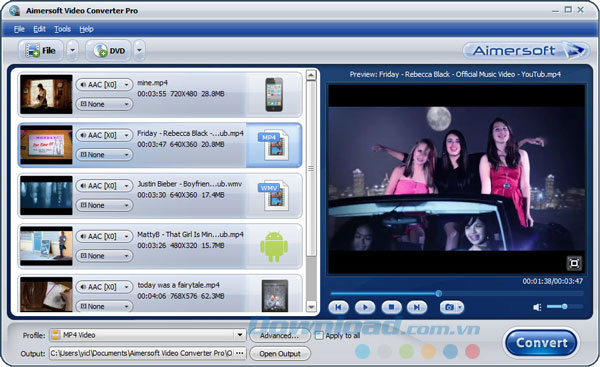Click the output browse ellipsis button

(240, 353)
